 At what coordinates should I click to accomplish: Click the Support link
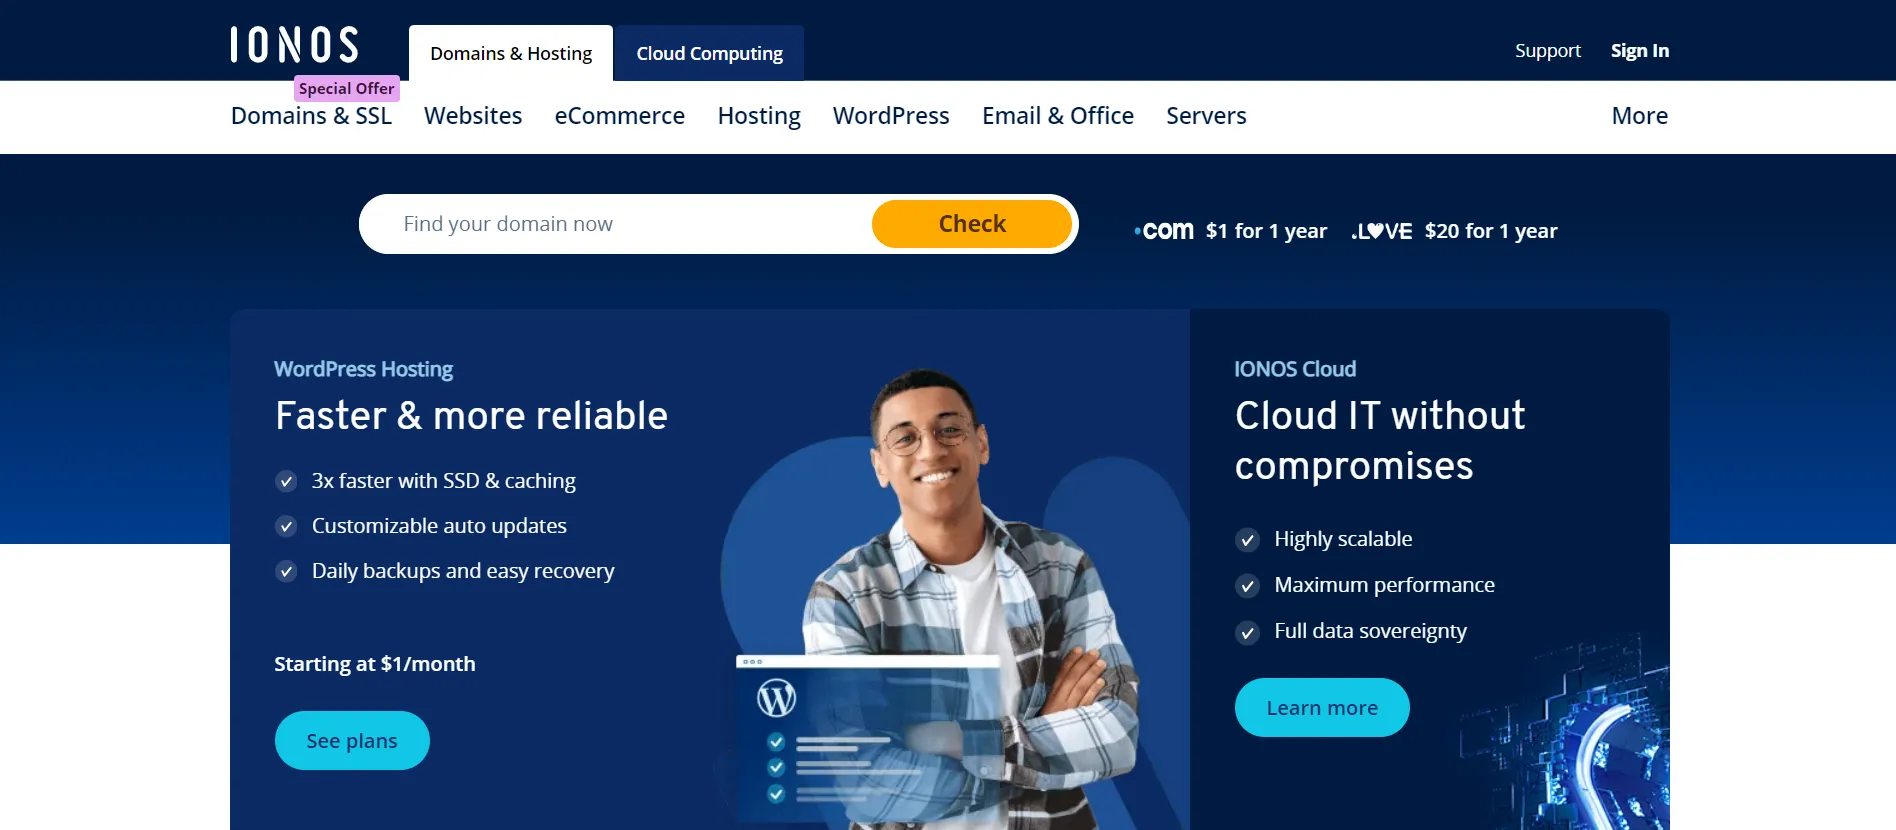pyautogui.click(x=1548, y=51)
